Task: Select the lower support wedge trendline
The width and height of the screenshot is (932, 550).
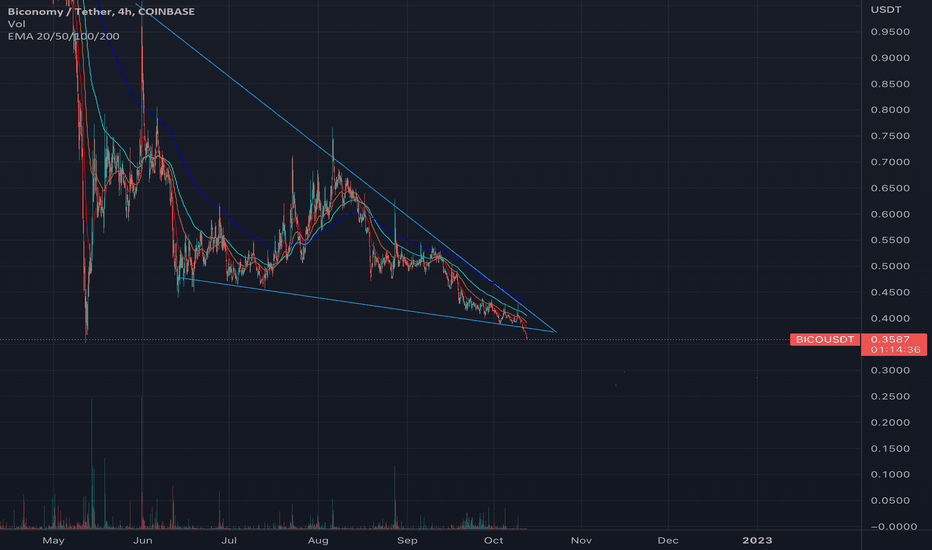Action: 369,306
